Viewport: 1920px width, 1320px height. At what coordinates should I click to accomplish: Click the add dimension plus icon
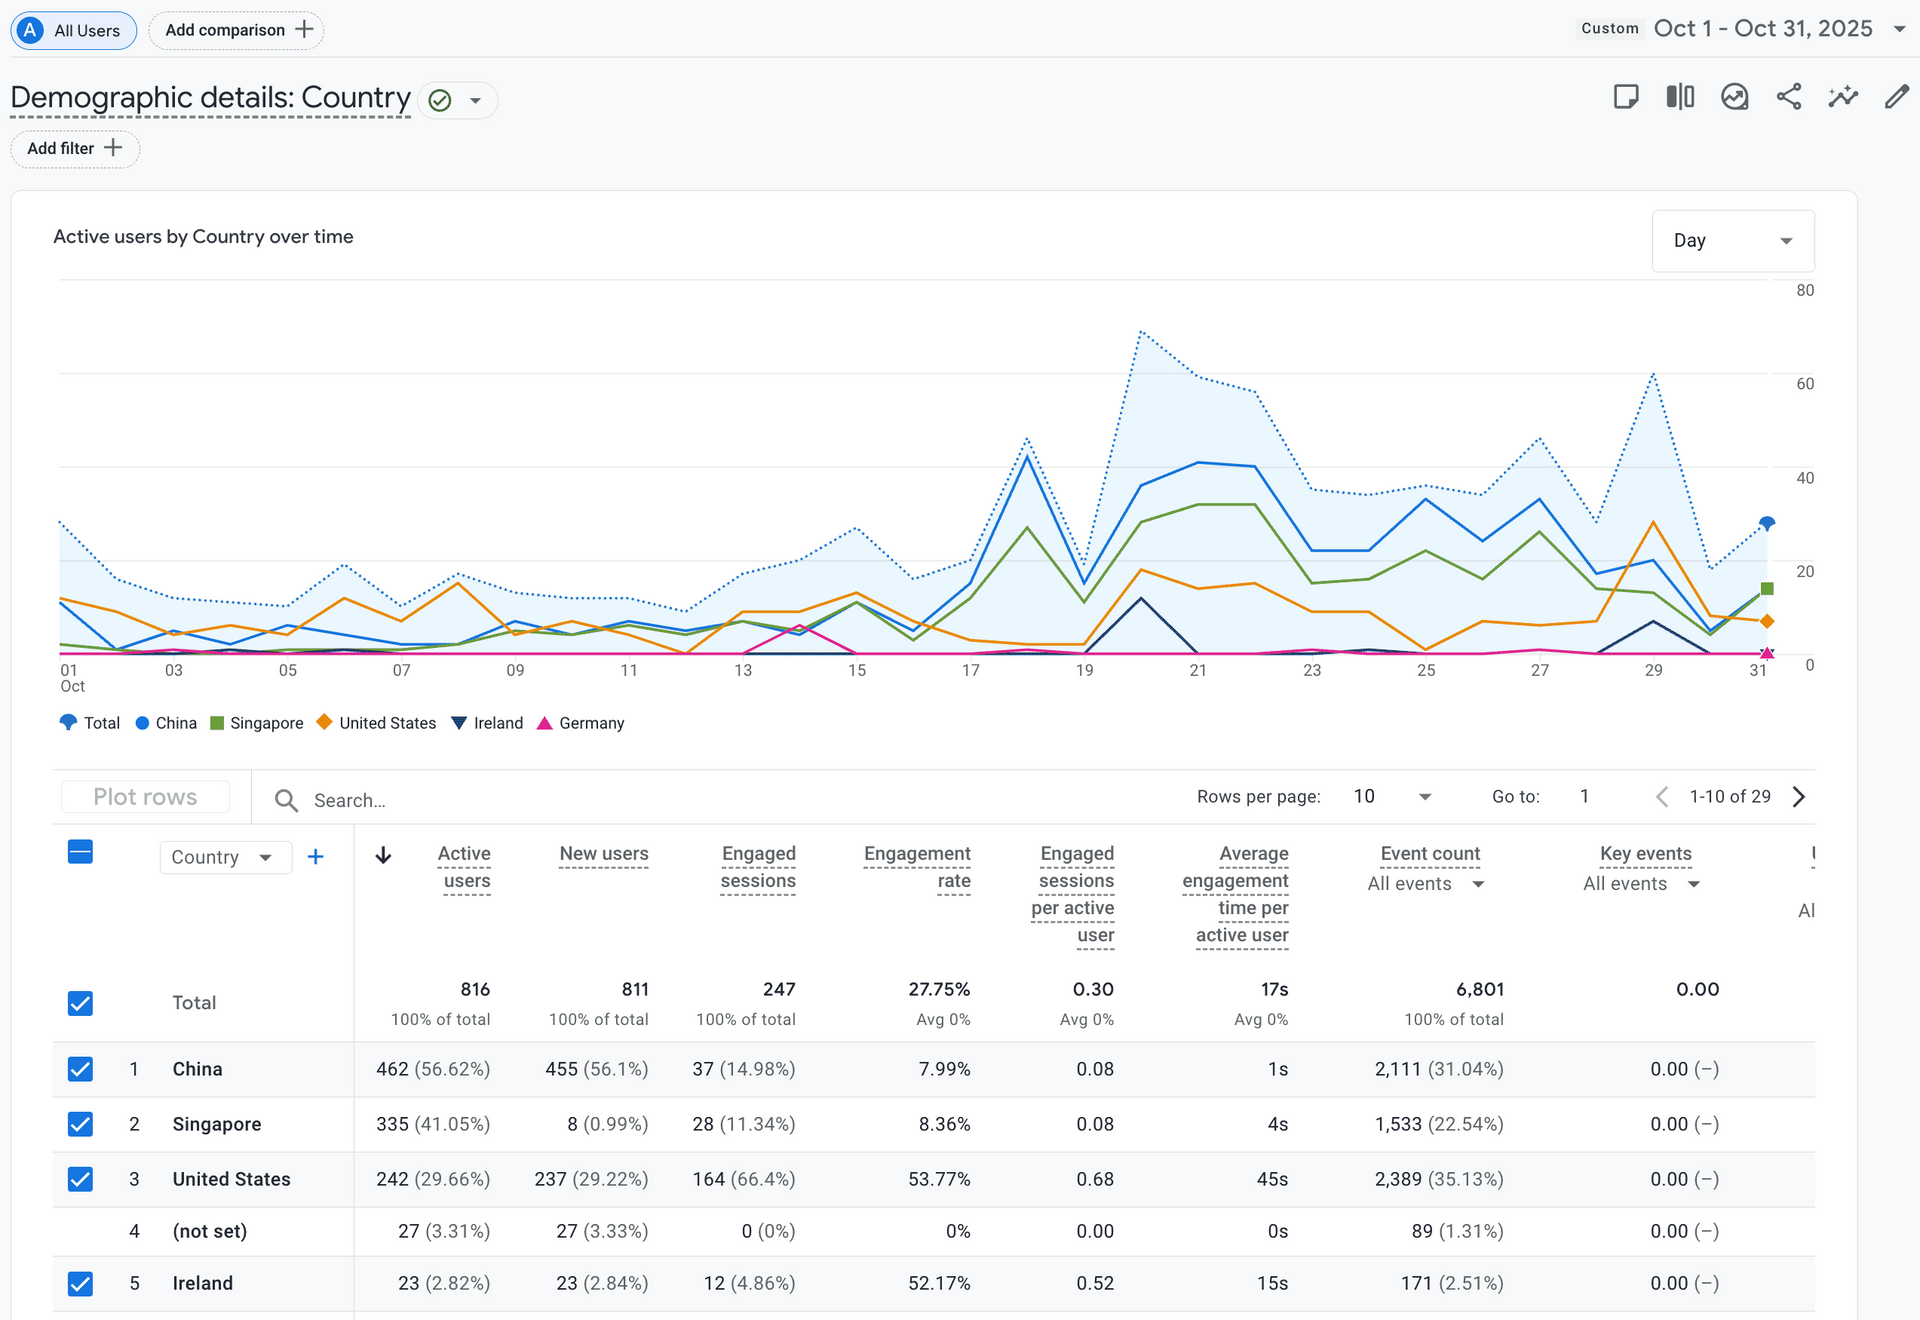(315, 857)
